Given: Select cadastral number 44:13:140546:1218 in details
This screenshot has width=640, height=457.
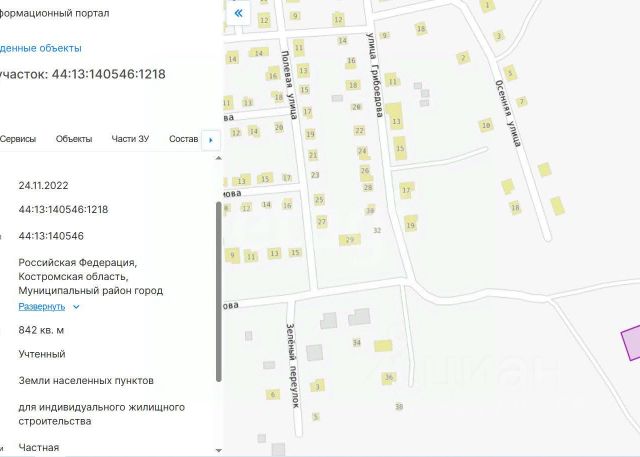Looking at the screenshot, I should [63, 210].
